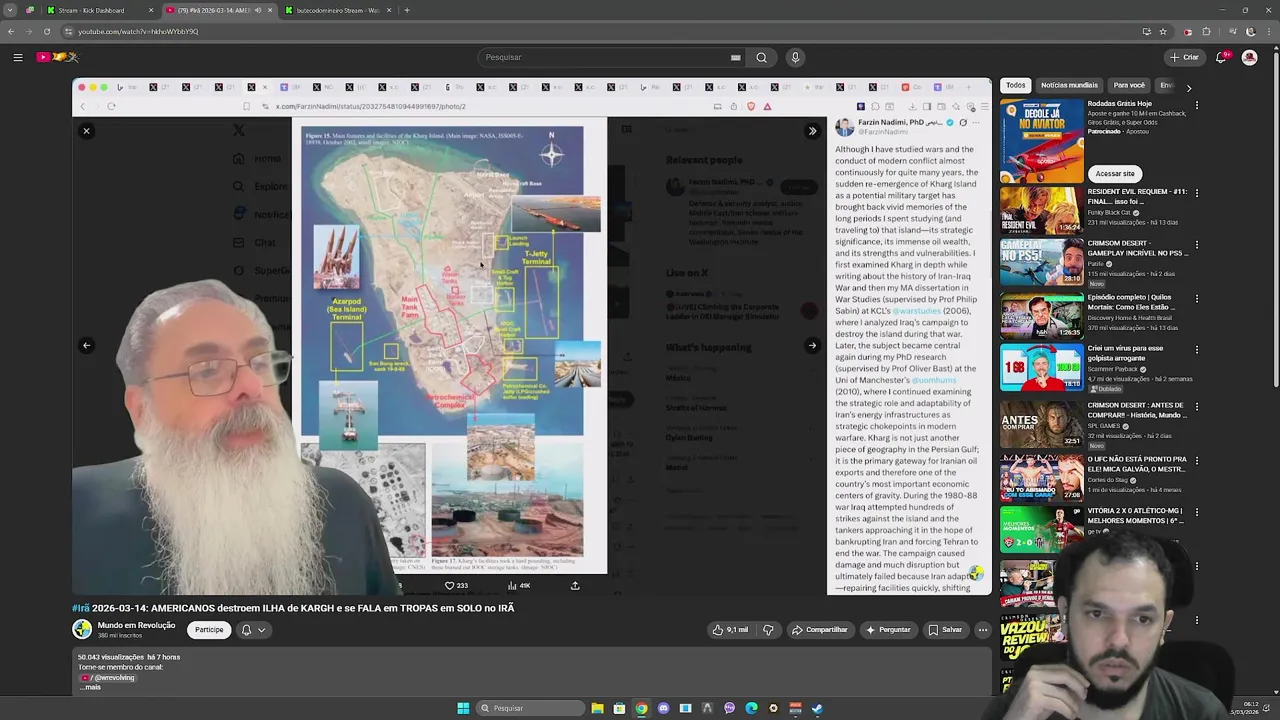Open File Explorer from the taskbar
The height and width of the screenshot is (720, 1280).
point(597,708)
